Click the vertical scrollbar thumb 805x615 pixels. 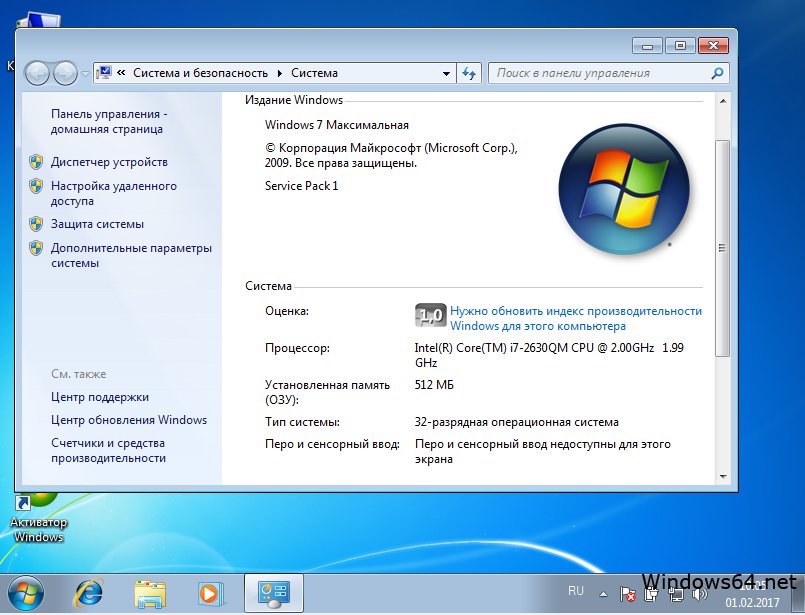(x=723, y=248)
